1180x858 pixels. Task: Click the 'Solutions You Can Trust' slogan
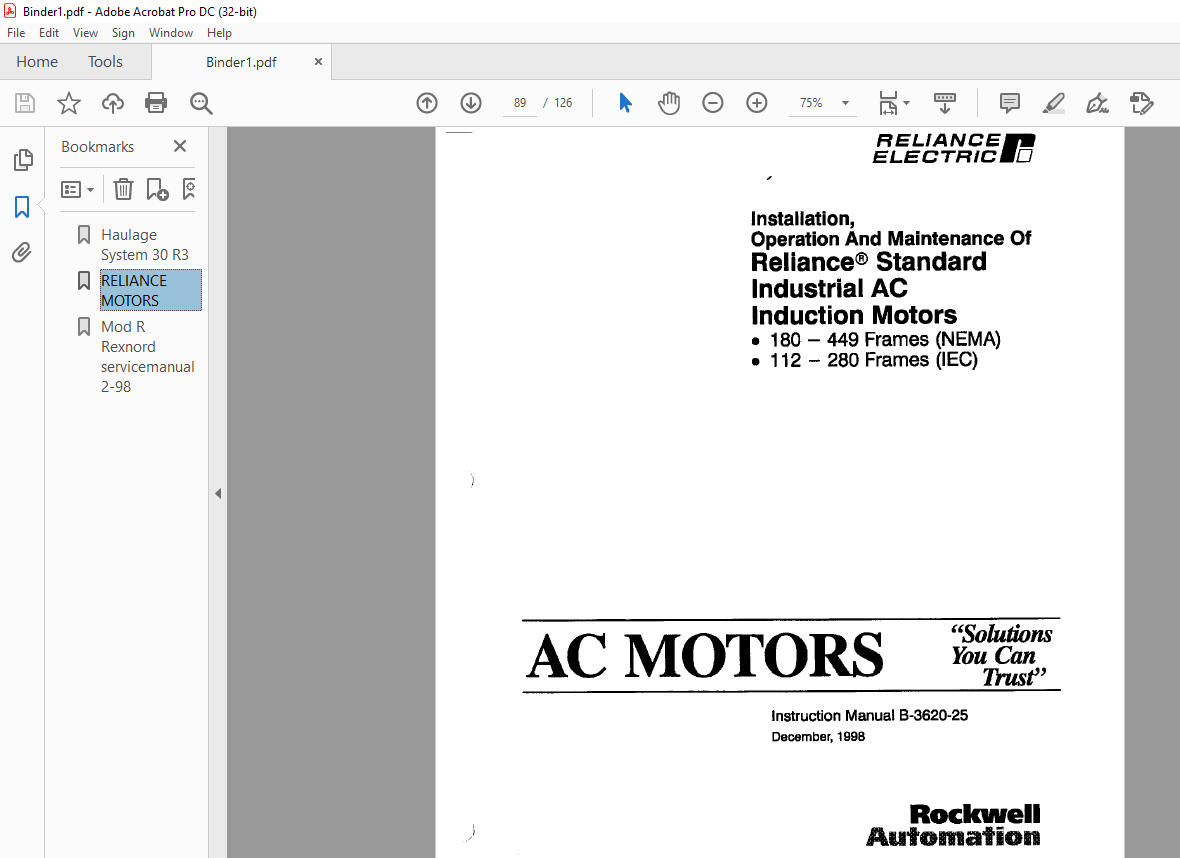[1001, 655]
